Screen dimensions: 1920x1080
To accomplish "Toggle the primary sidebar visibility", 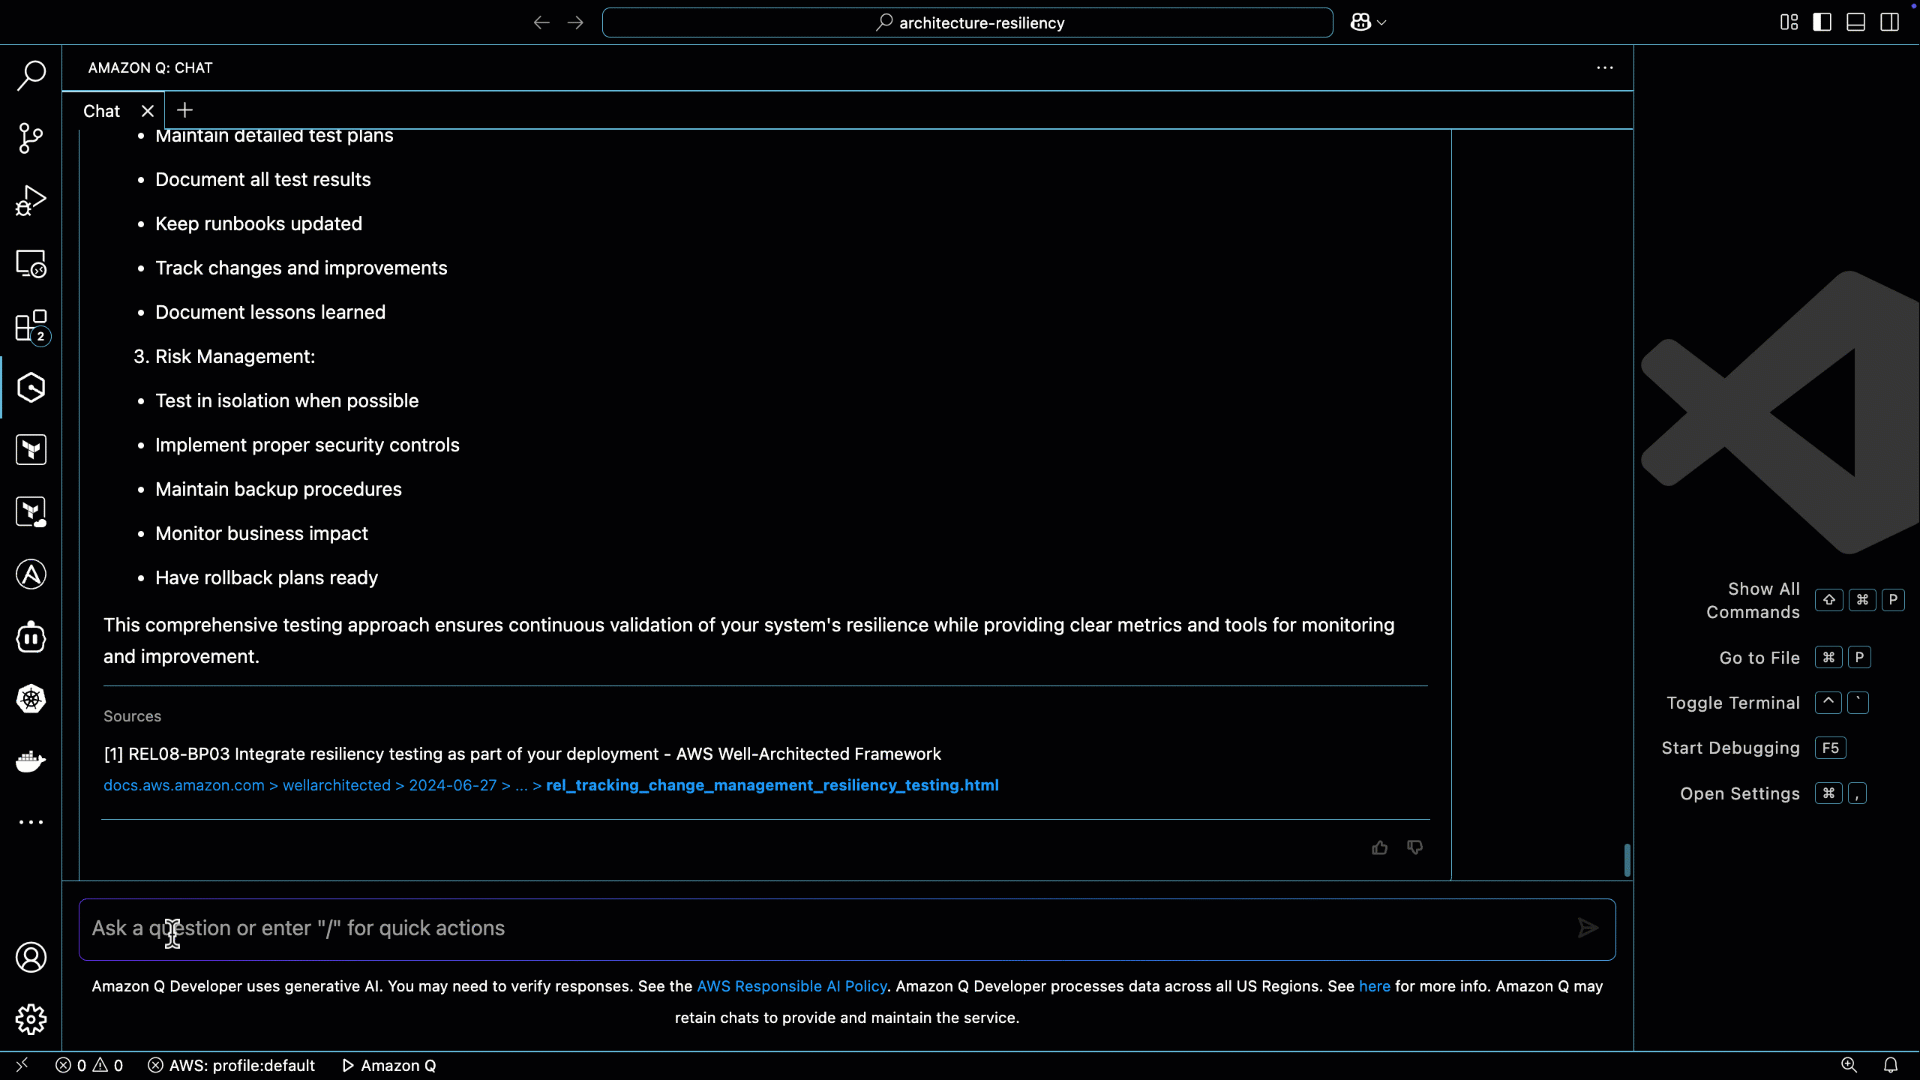I will click(x=1821, y=21).
